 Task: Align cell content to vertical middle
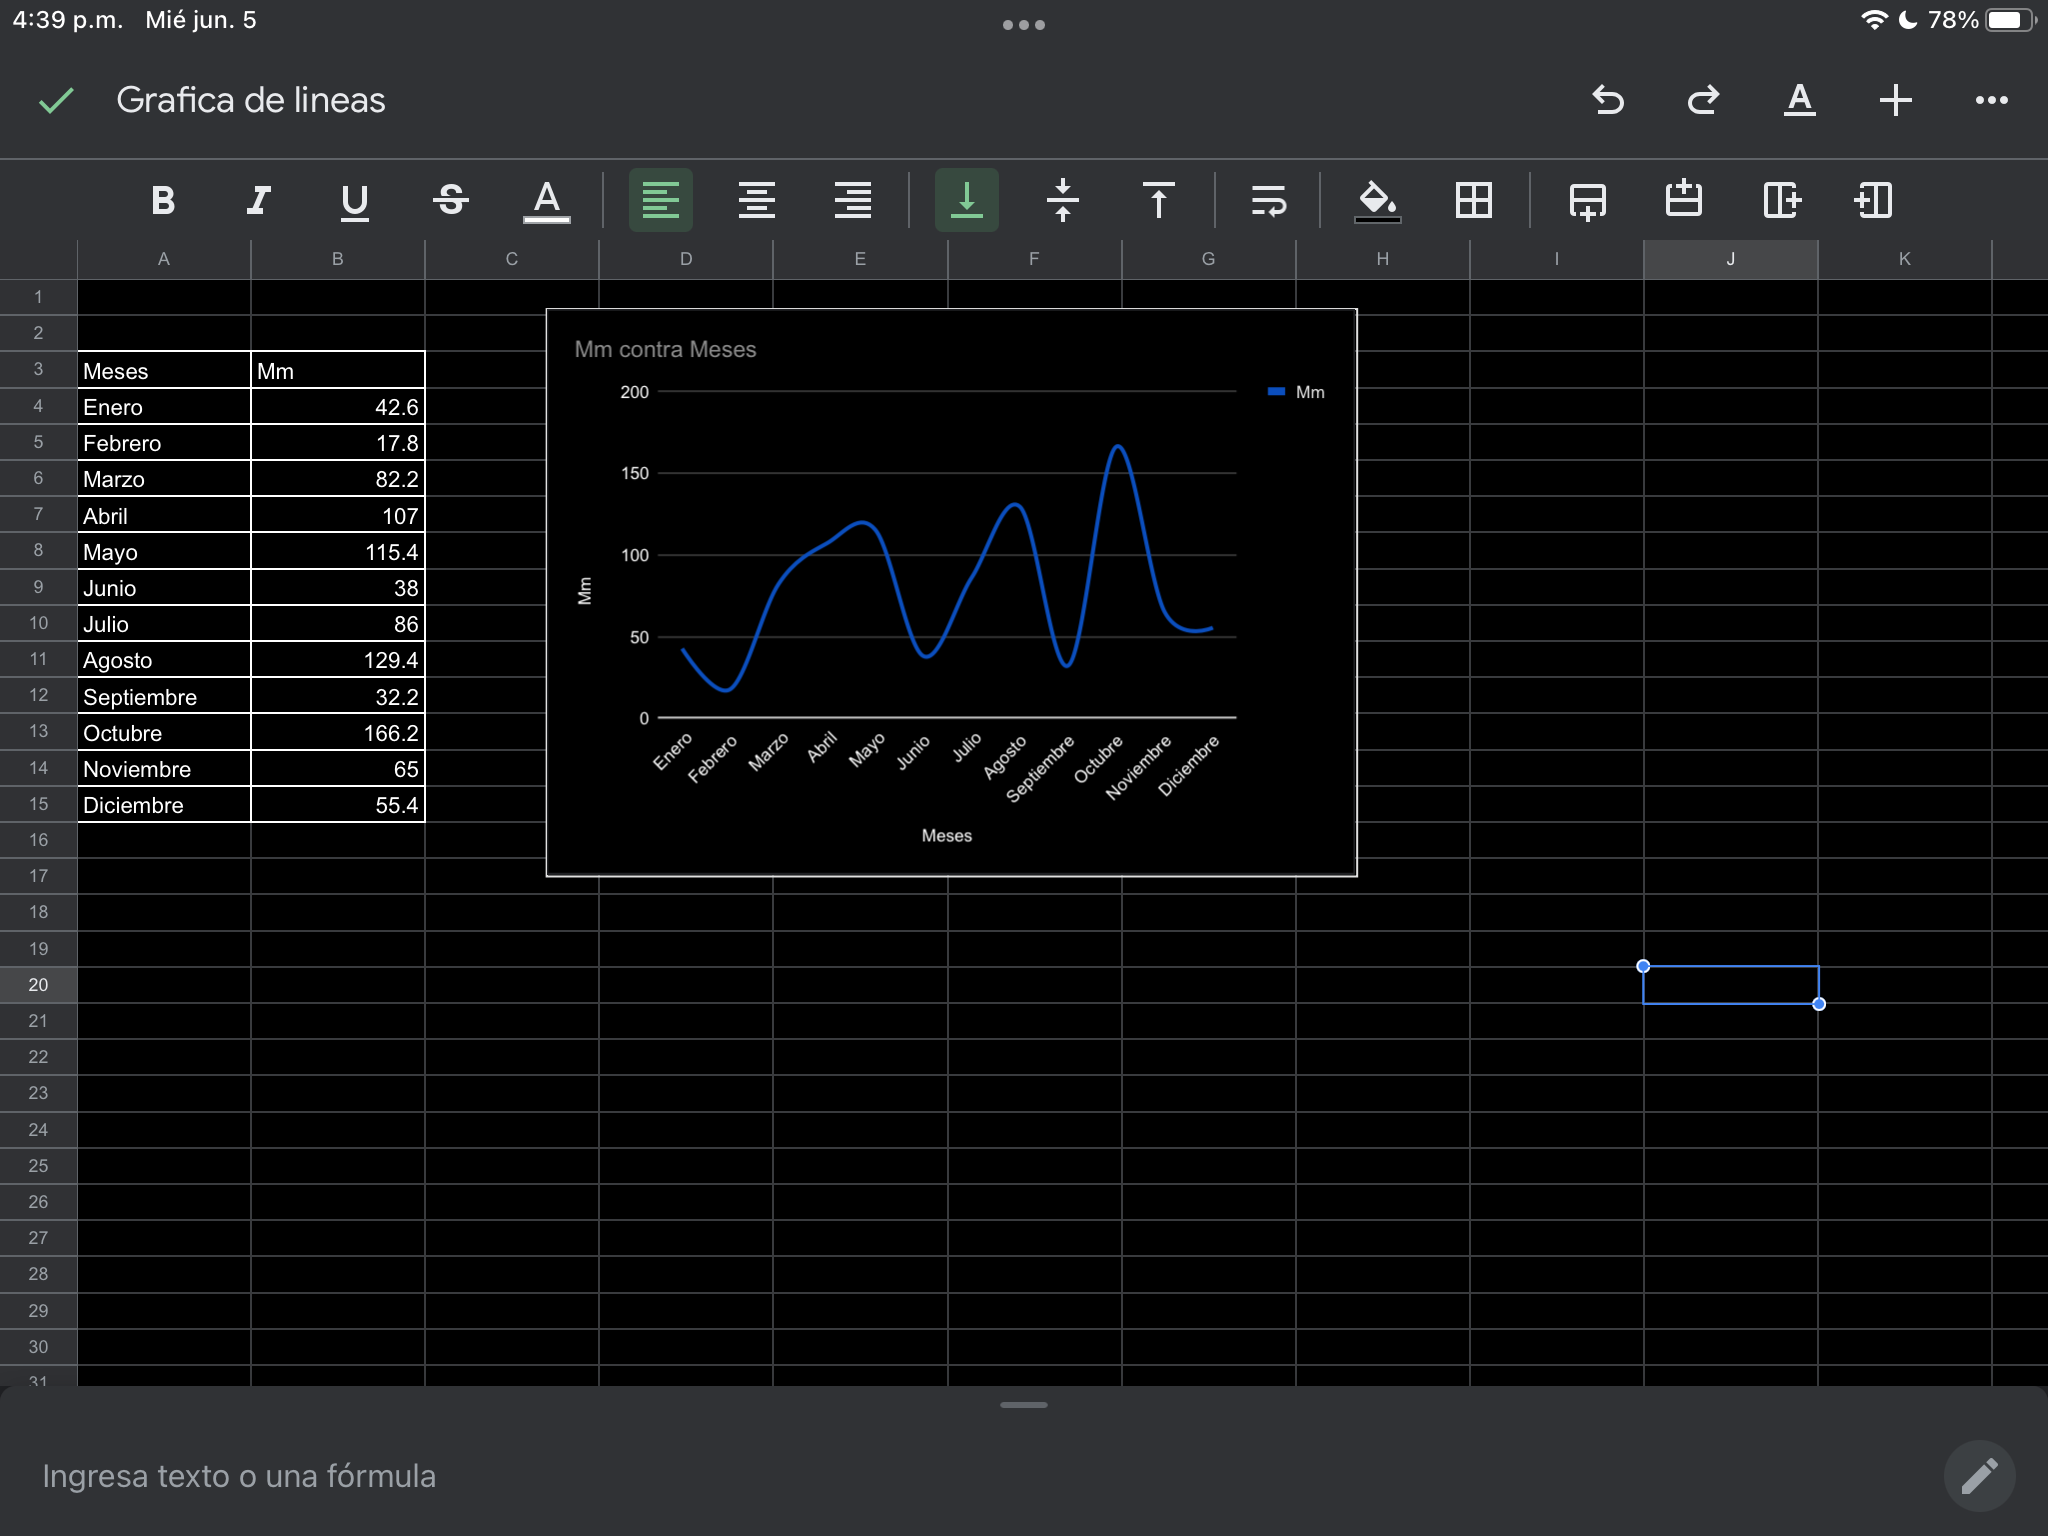(1062, 200)
